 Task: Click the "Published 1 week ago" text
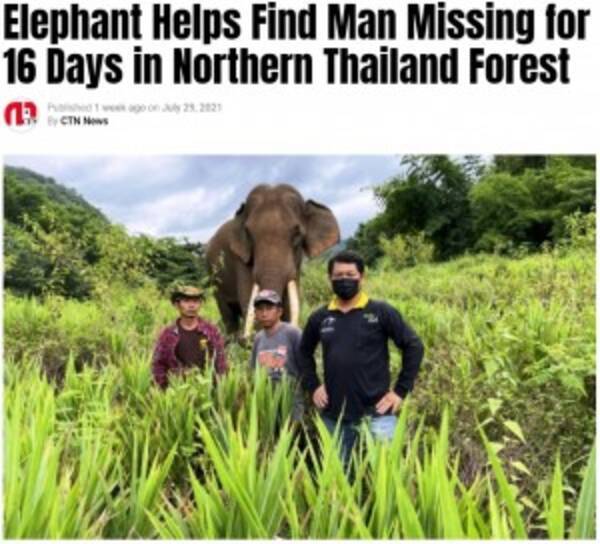click(97, 107)
